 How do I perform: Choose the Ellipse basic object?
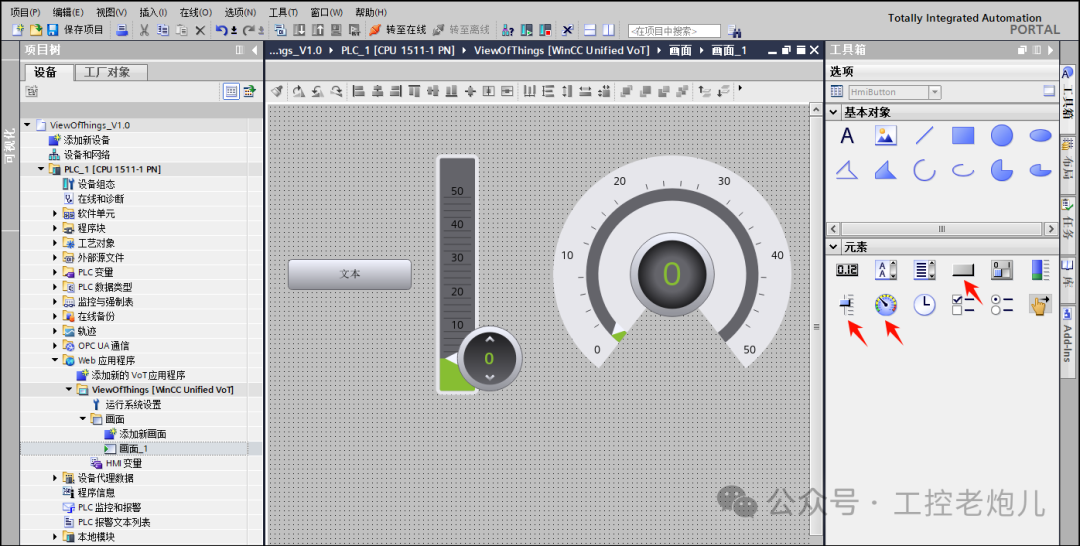[1040, 136]
